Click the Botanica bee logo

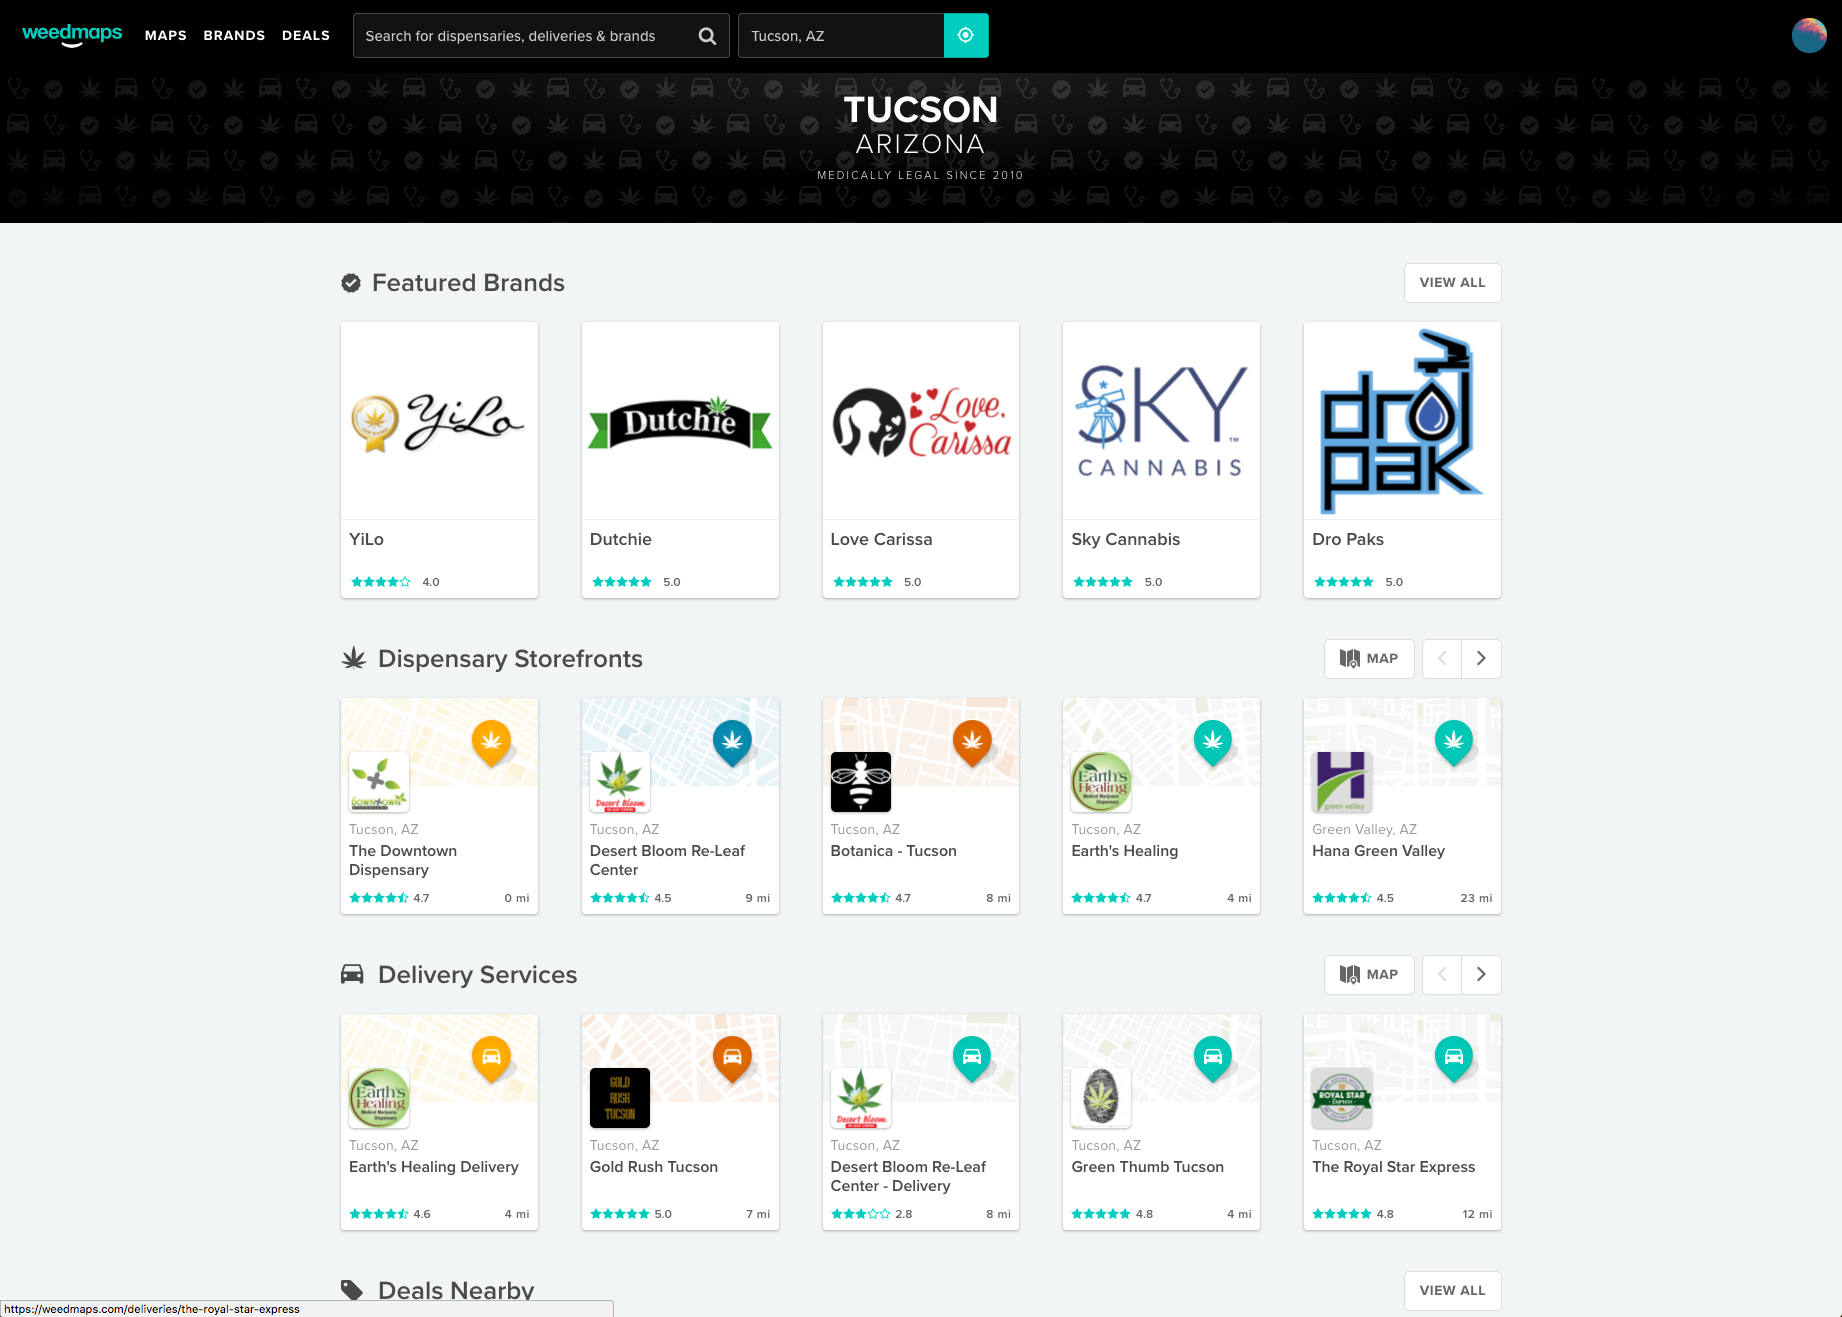pyautogui.click(x=861, y=782)
